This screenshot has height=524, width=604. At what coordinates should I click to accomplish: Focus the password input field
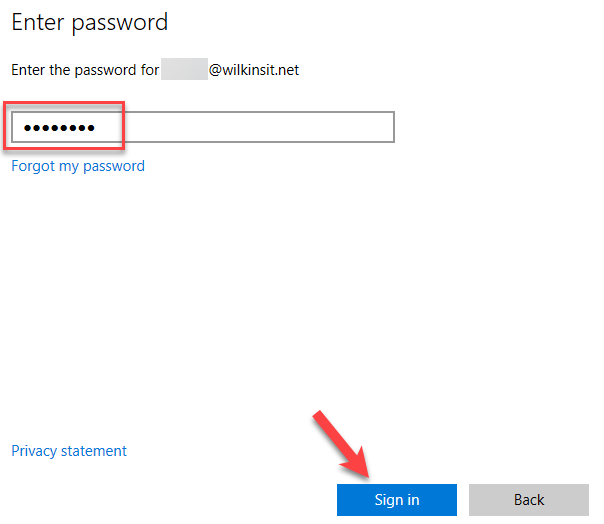(203, 127)
